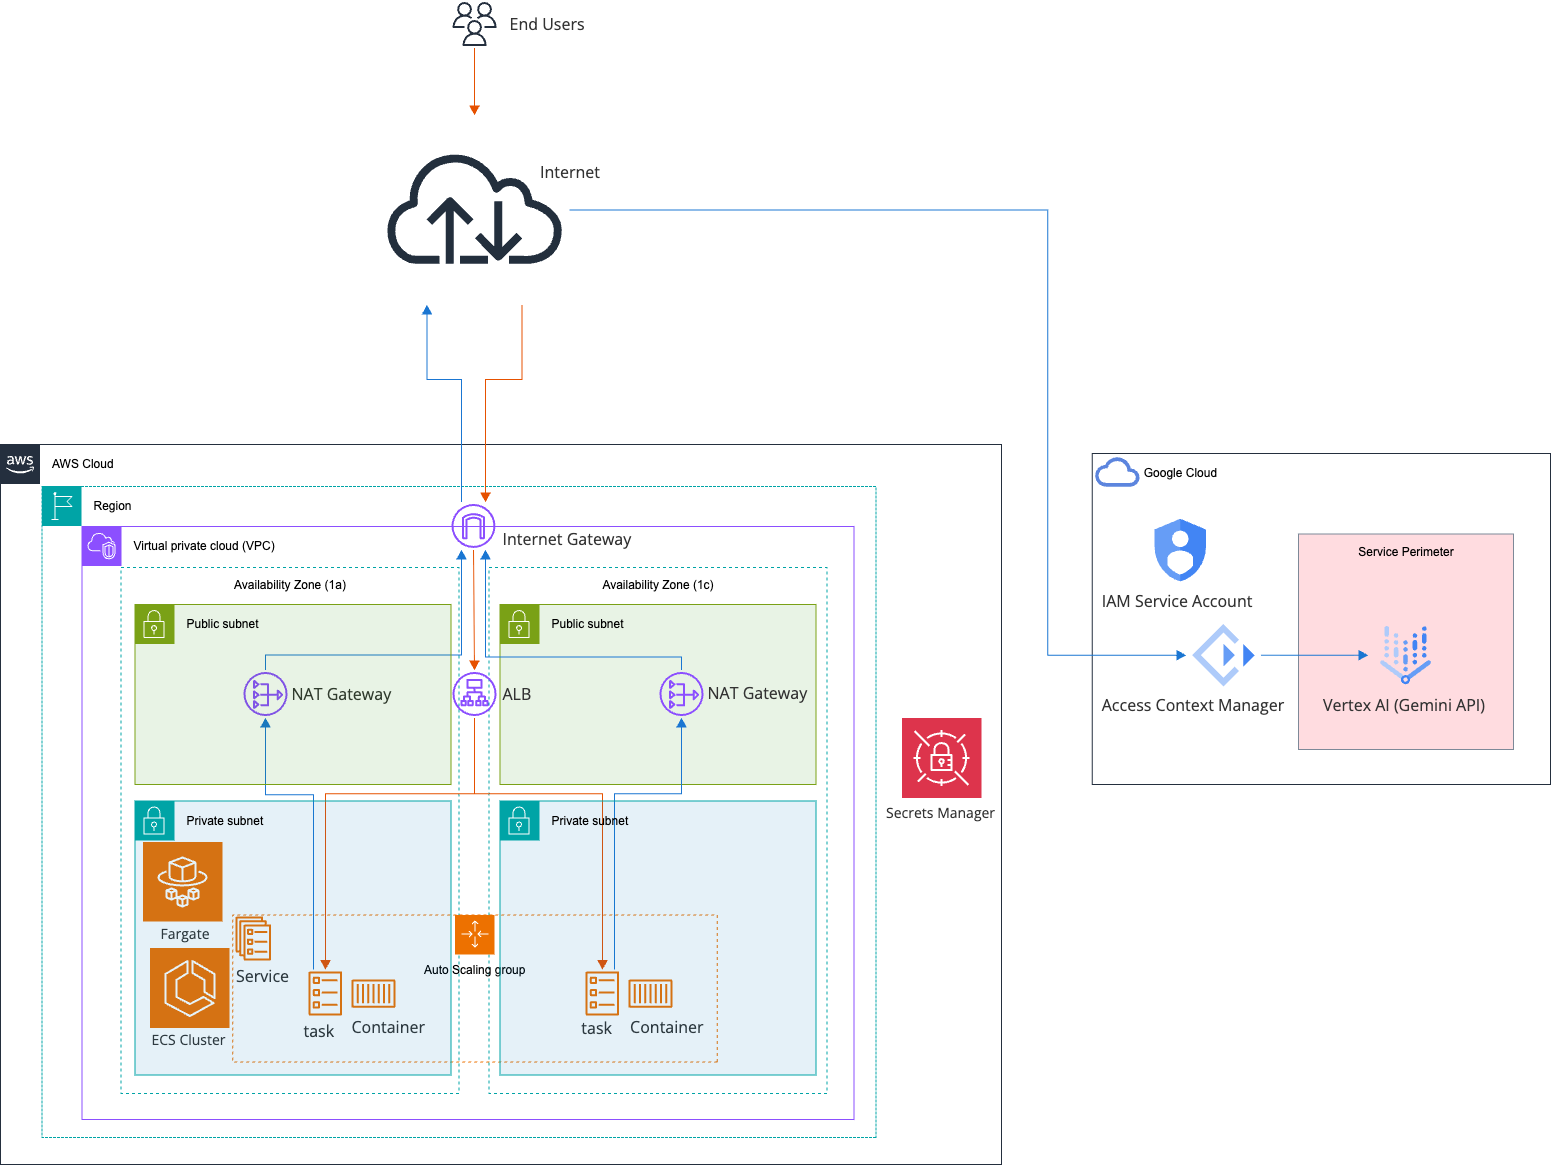Click the ECS Service icon
This screenshot has width=1551, height=1165.
point(253,939)
